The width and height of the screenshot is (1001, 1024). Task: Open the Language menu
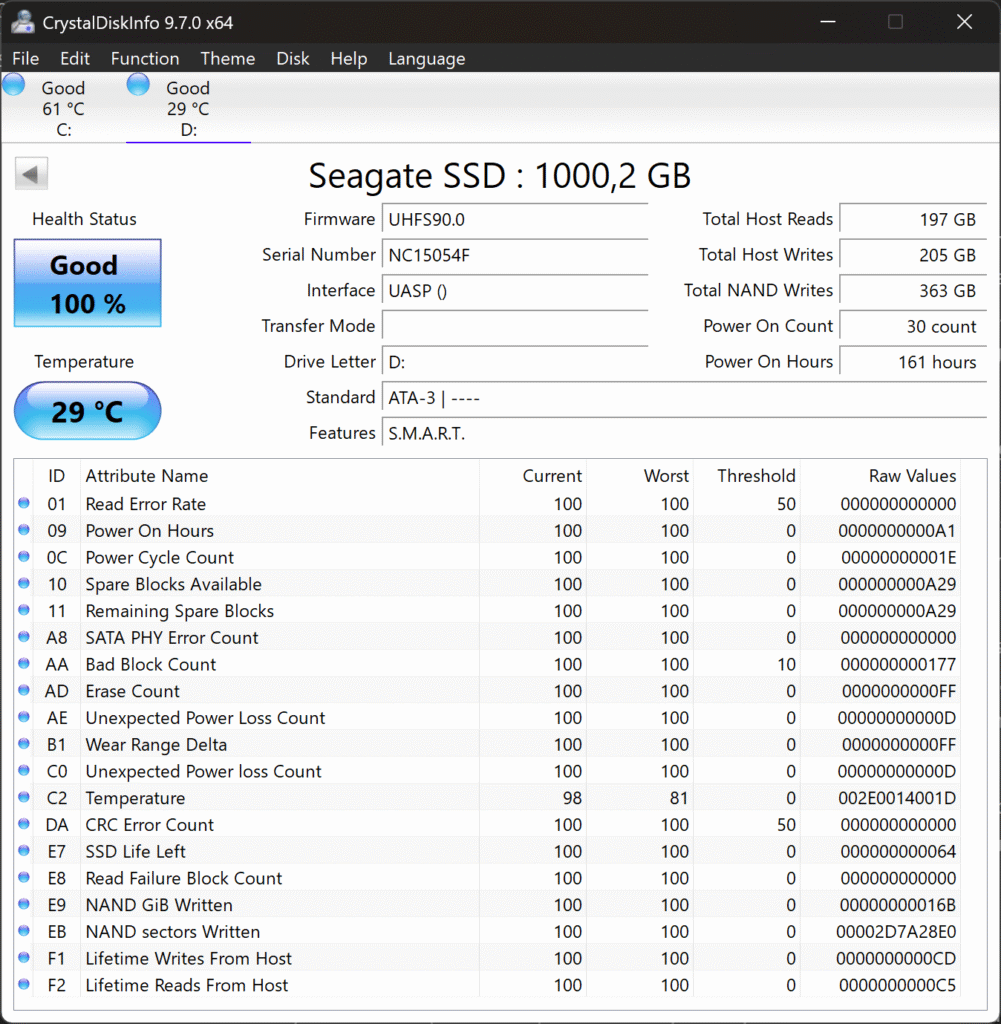pos(426,59)
